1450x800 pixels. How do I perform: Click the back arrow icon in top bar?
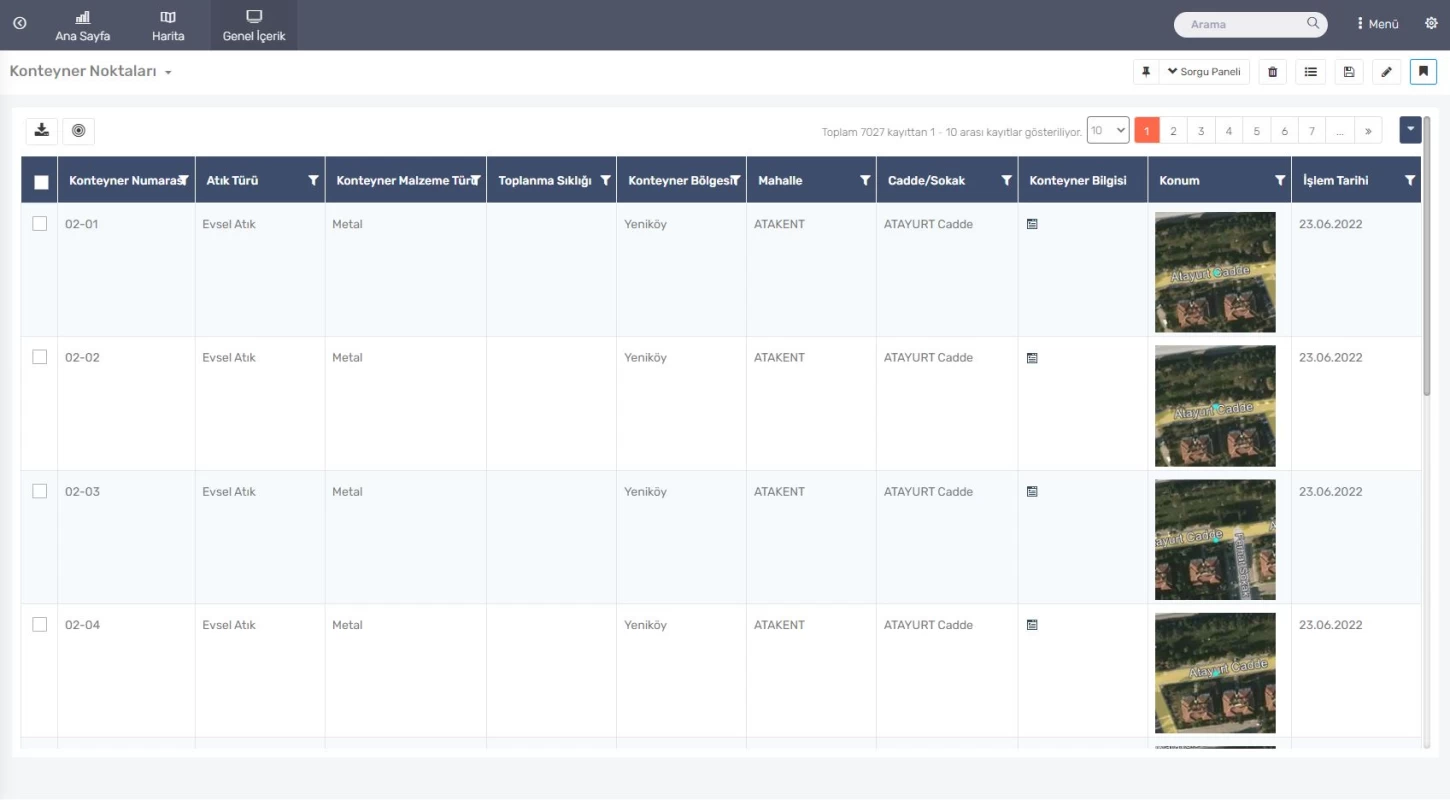(x=19, y=23)
